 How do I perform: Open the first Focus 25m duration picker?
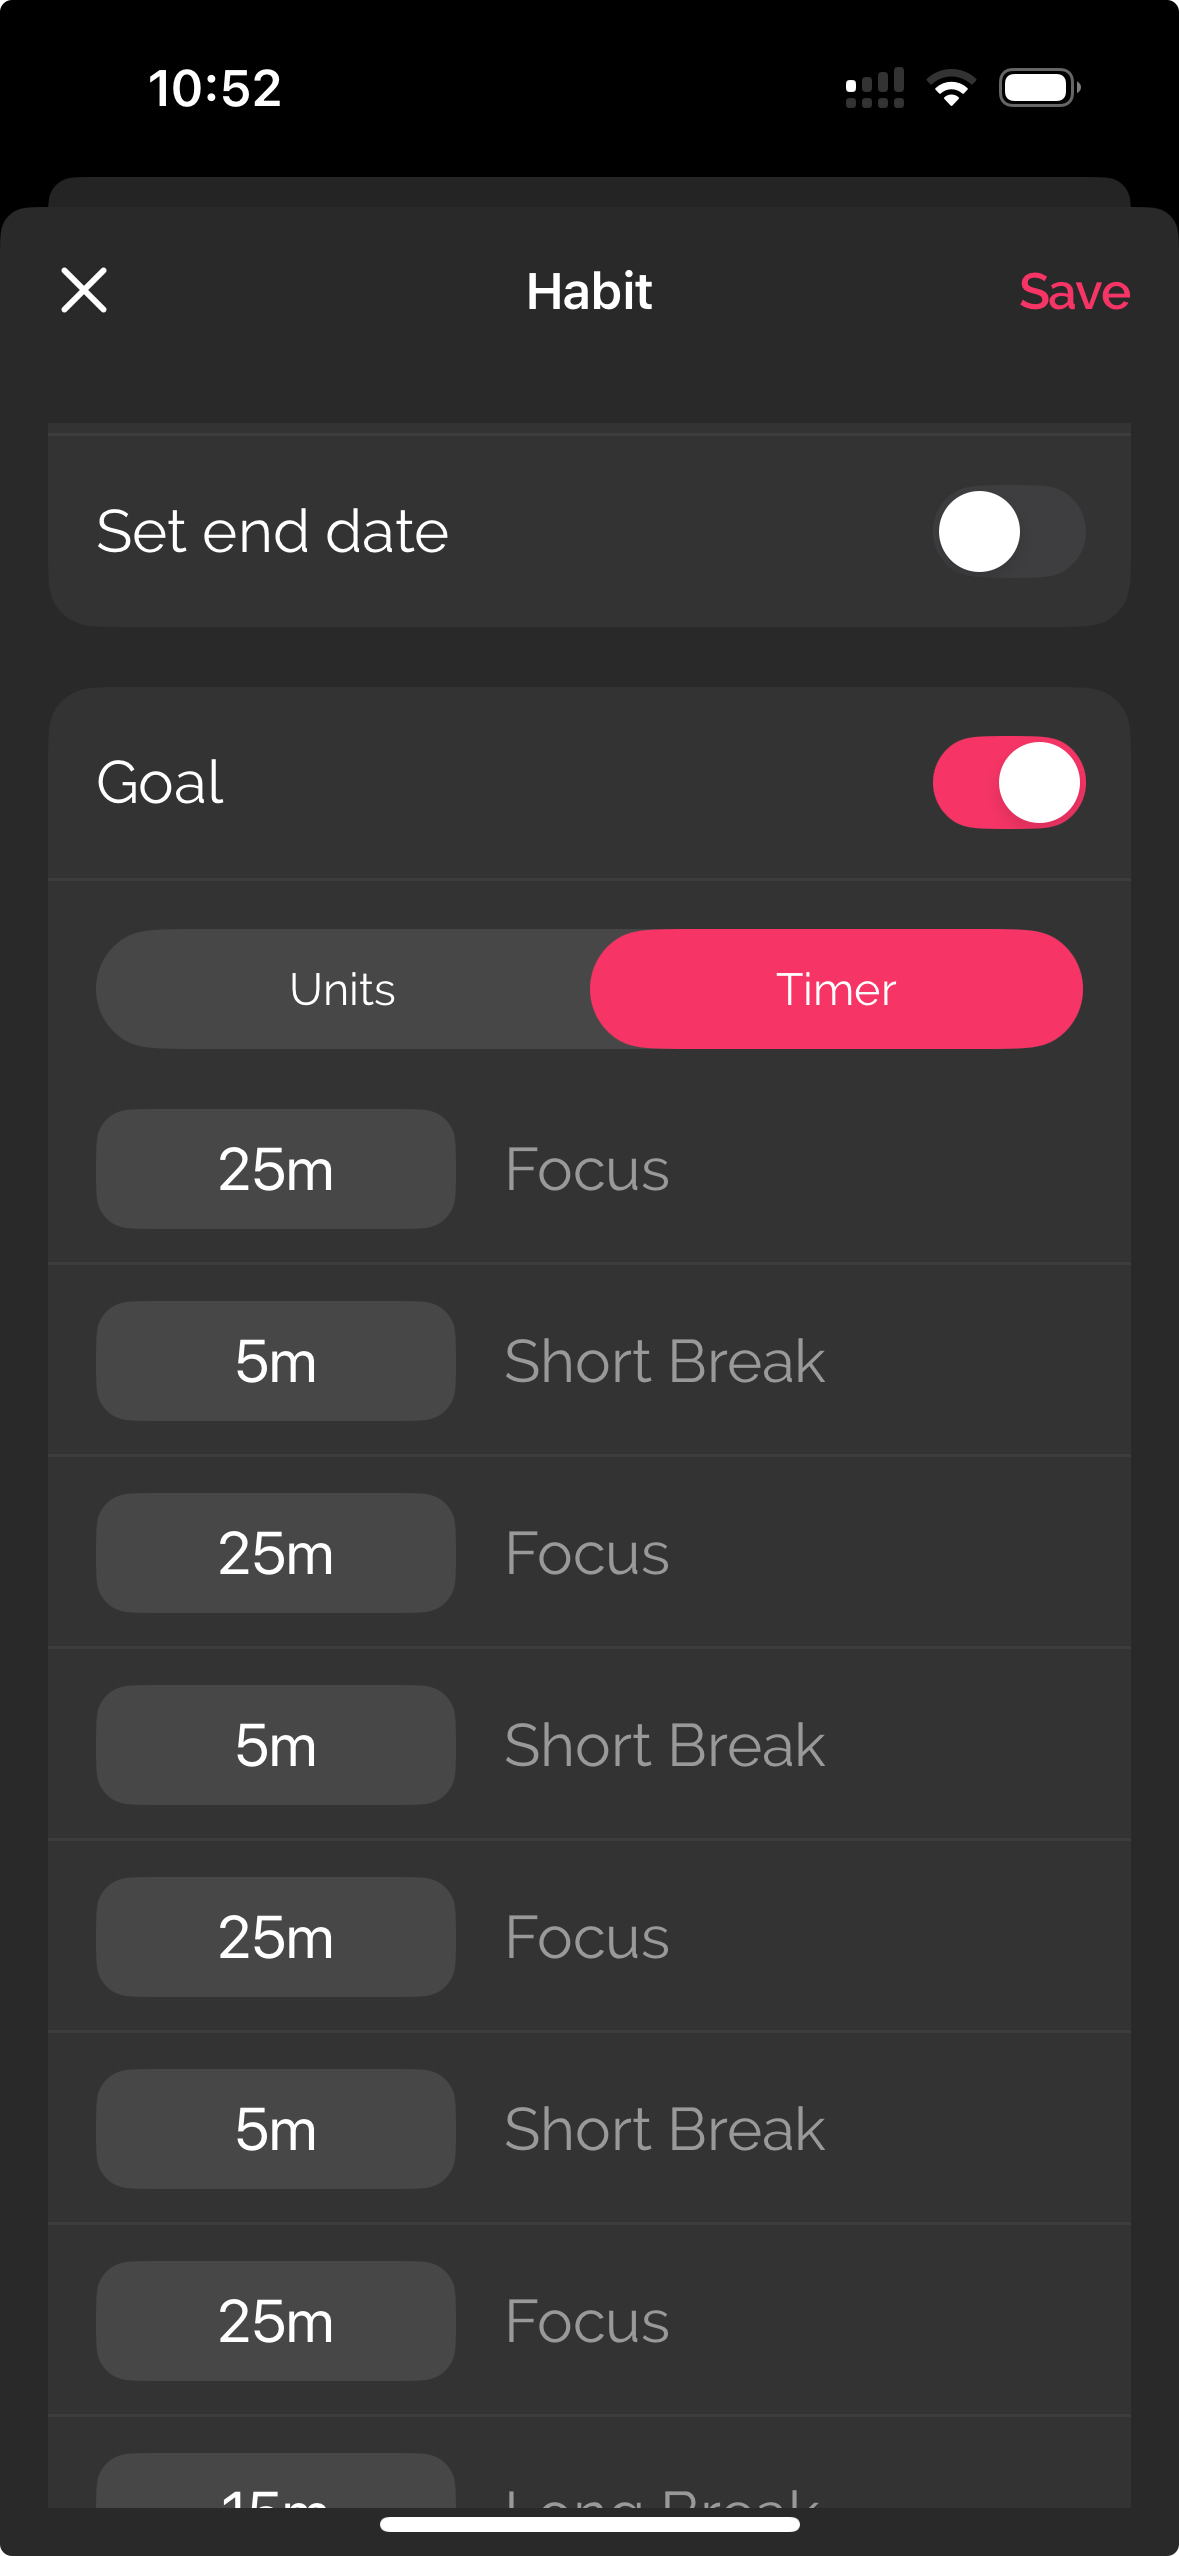tap(276, 1169)
